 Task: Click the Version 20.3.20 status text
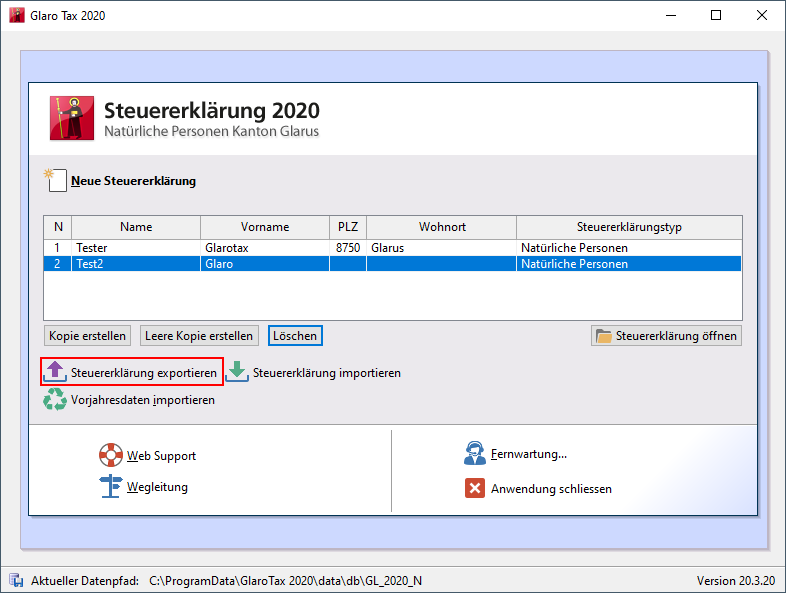click(x=736, y=580)
